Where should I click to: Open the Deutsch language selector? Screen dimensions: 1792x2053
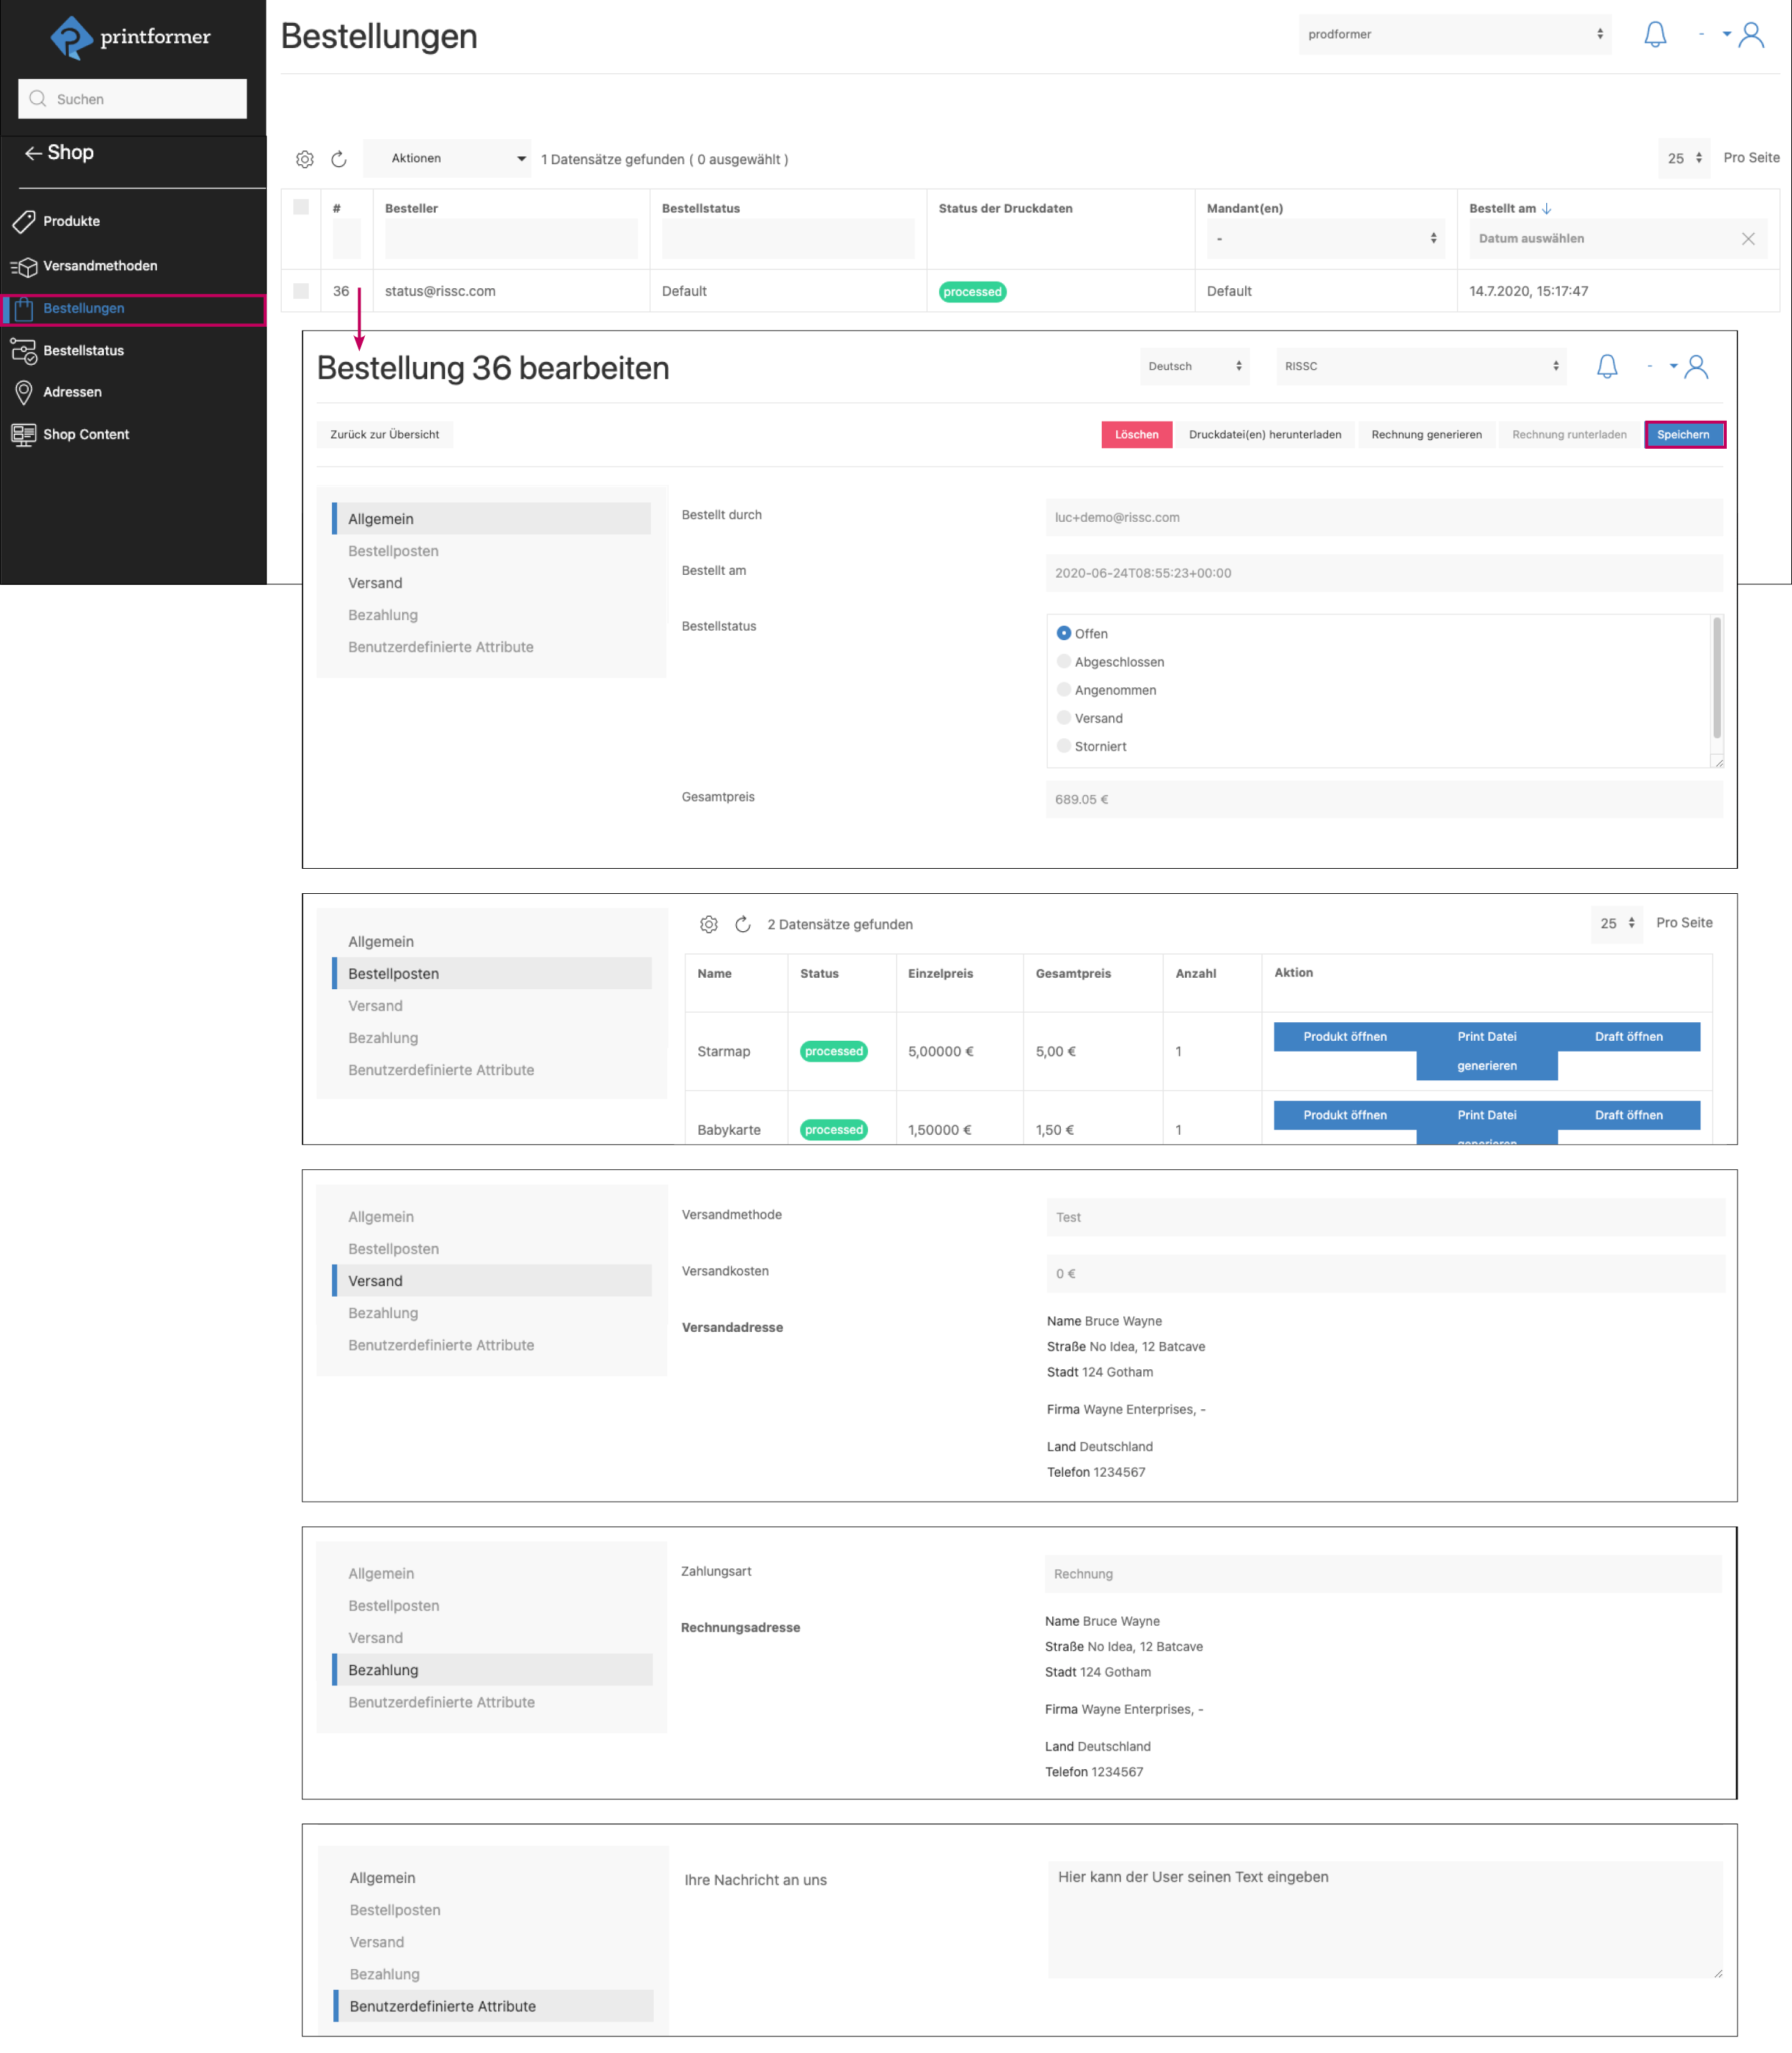(1194, 366)
